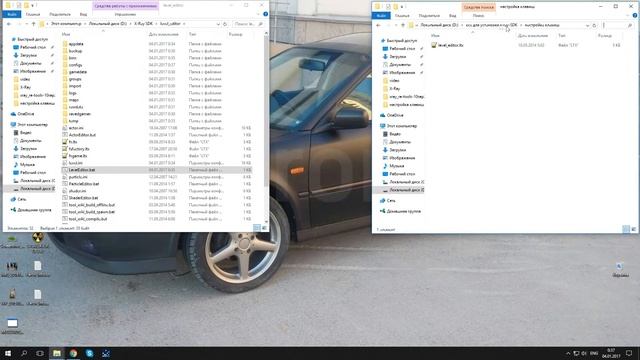Open help icon in right Explorer window
Viewport: 640px width, 360px height.
(635, 16)
